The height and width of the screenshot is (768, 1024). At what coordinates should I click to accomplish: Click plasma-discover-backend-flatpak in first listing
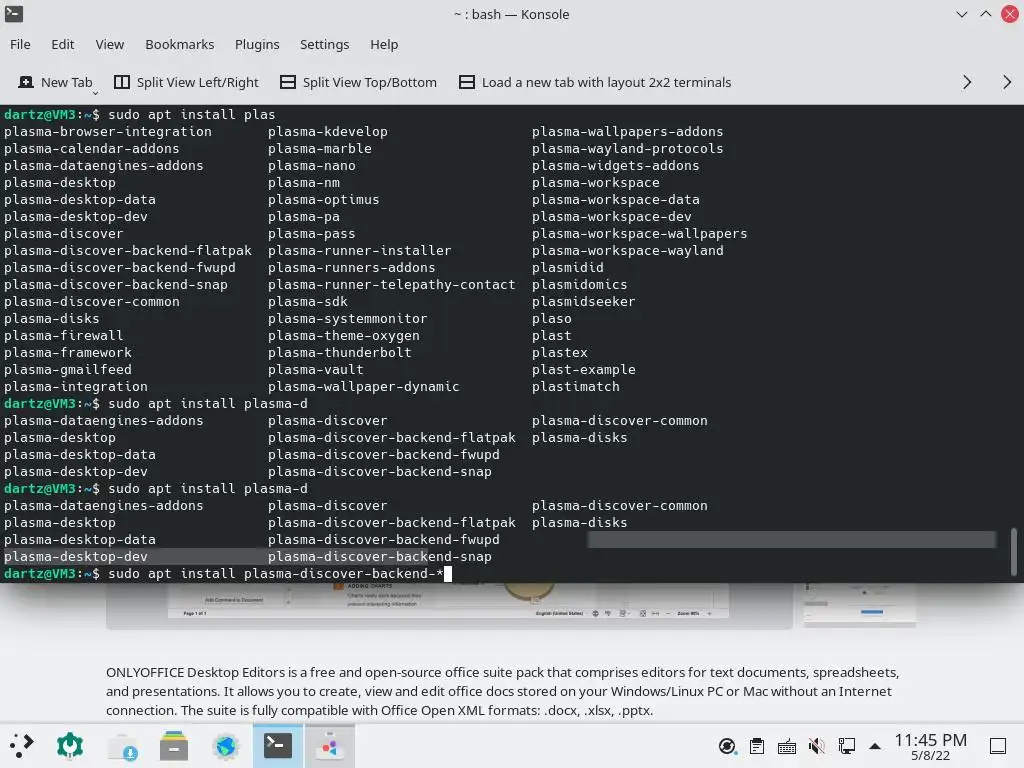[128, 251]
